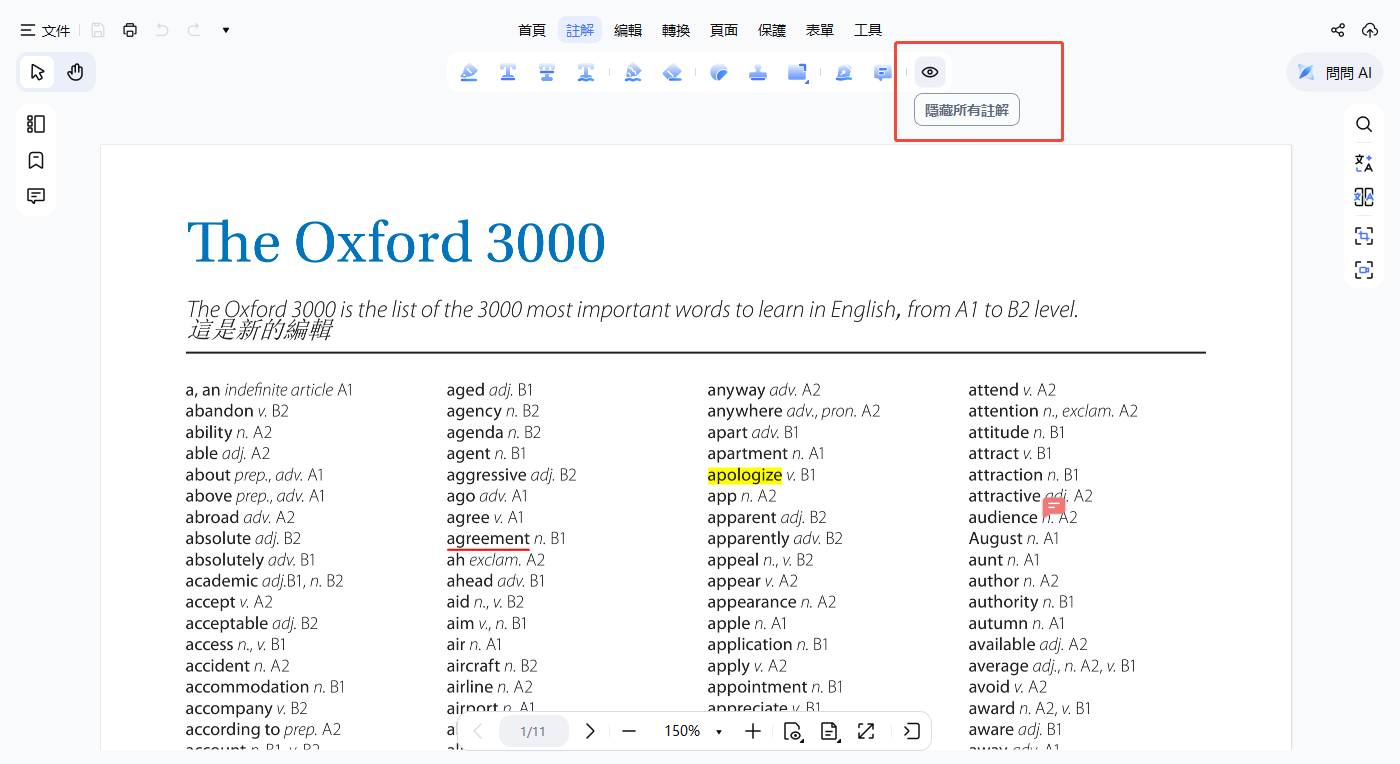
Task: Switch to the 註解 tab
Action: click(580, 30)
